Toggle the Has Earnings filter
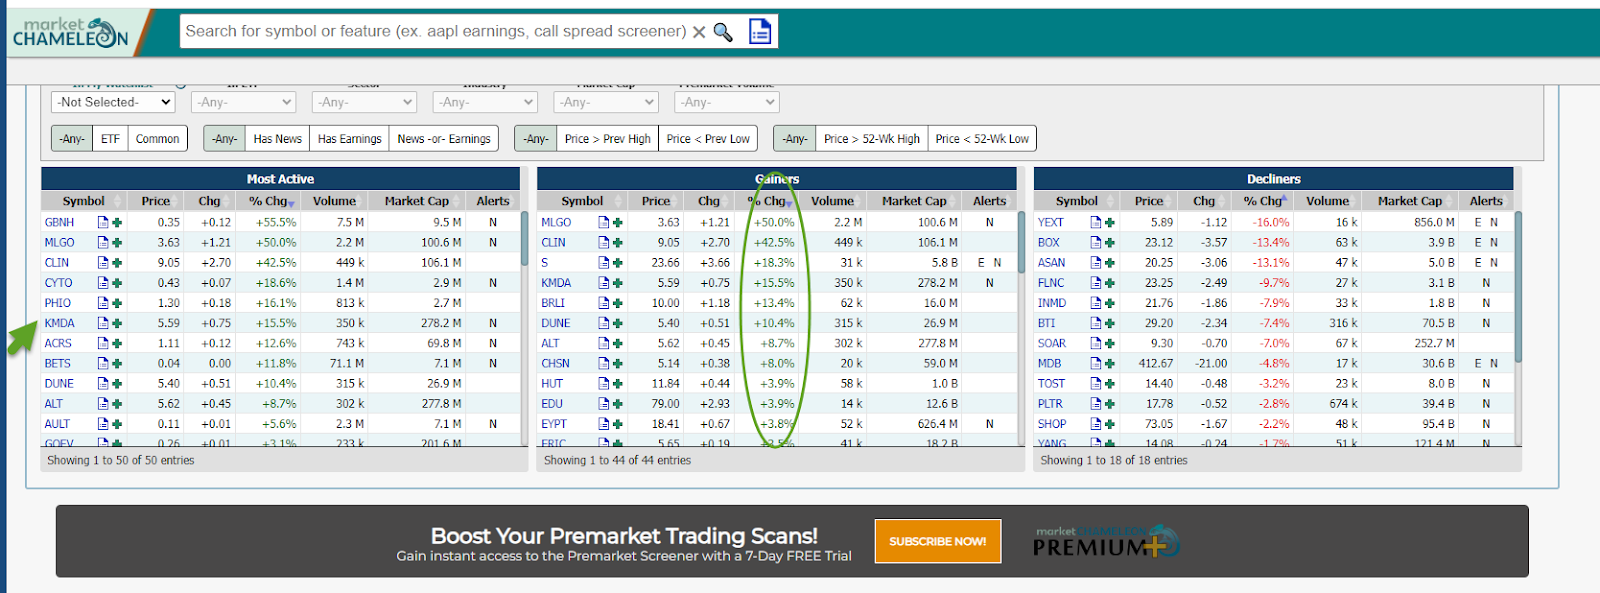 [349, 139]
